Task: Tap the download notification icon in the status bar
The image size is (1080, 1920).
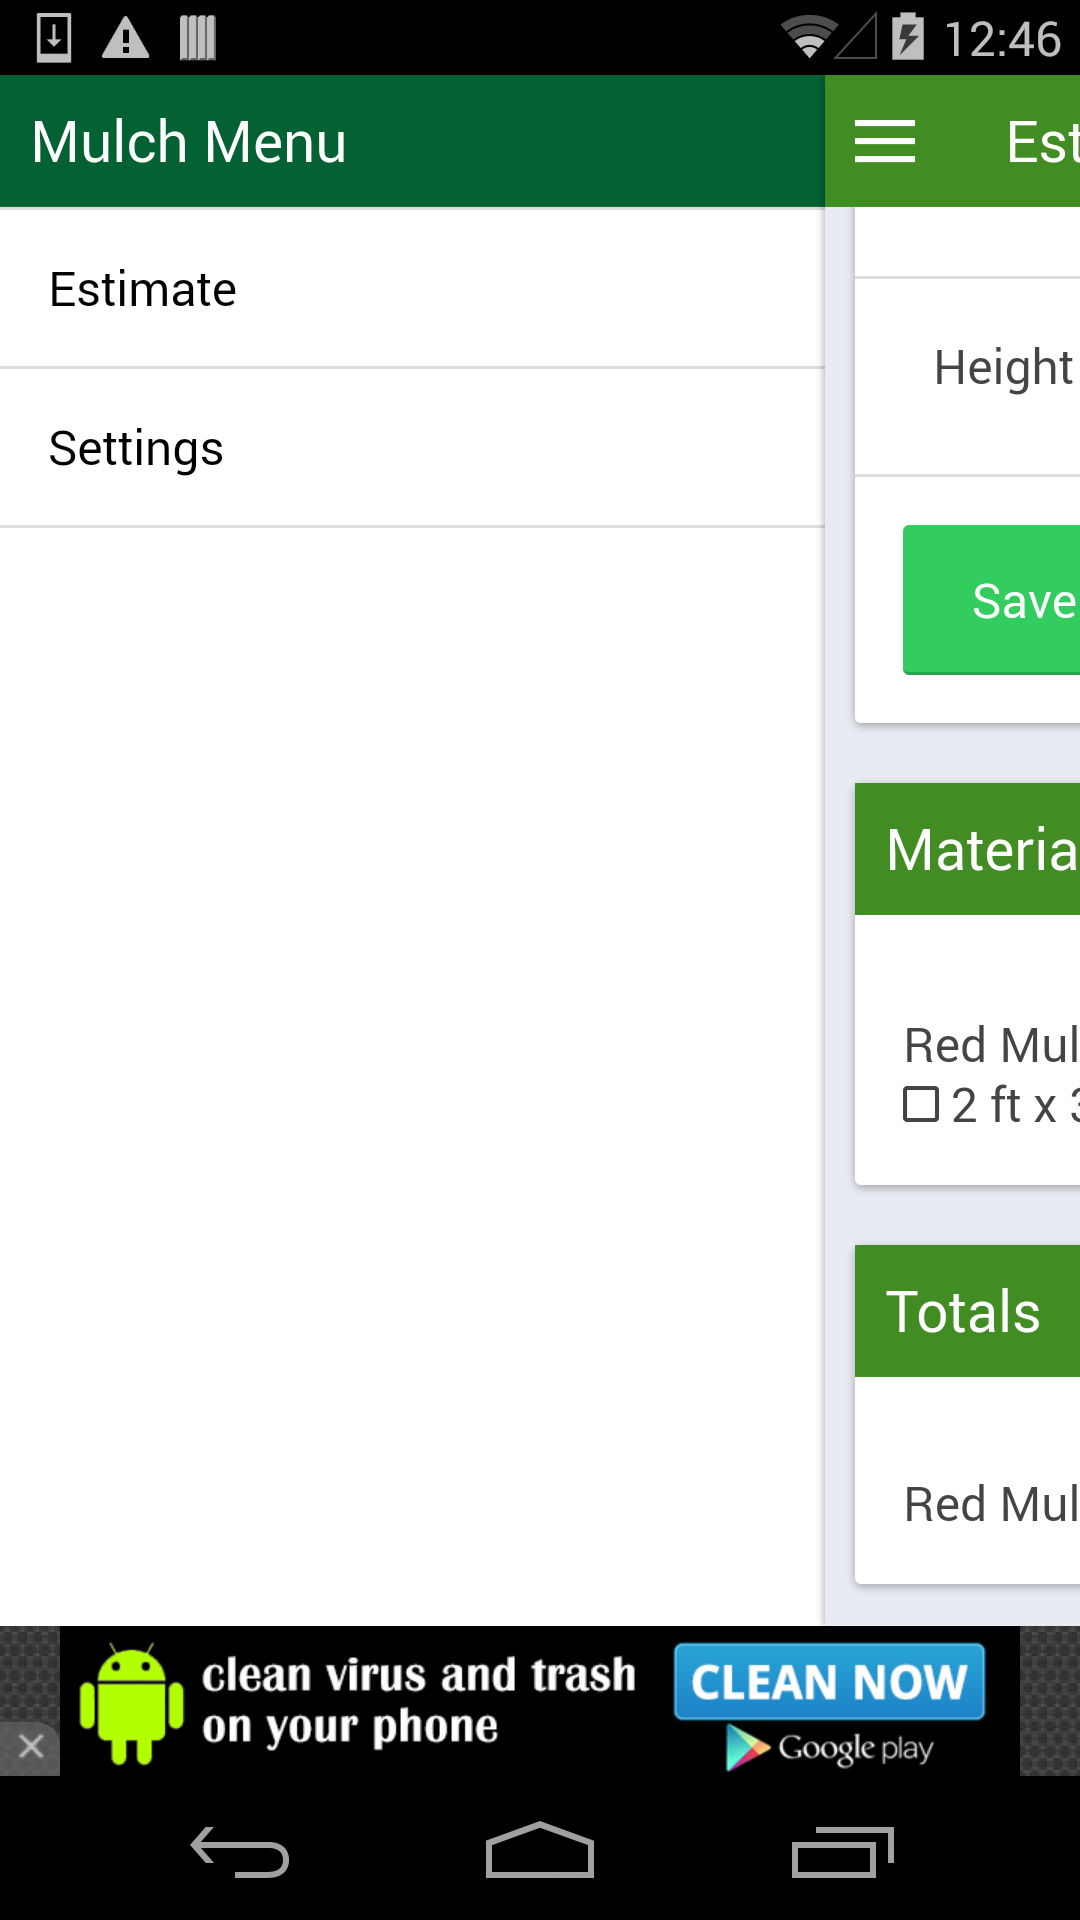Action: [x=53, y=37]
